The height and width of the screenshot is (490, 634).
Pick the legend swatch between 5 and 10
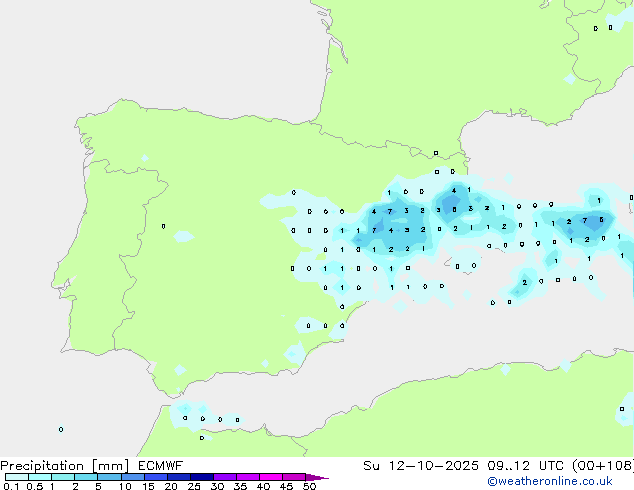(x=109, y=477)
